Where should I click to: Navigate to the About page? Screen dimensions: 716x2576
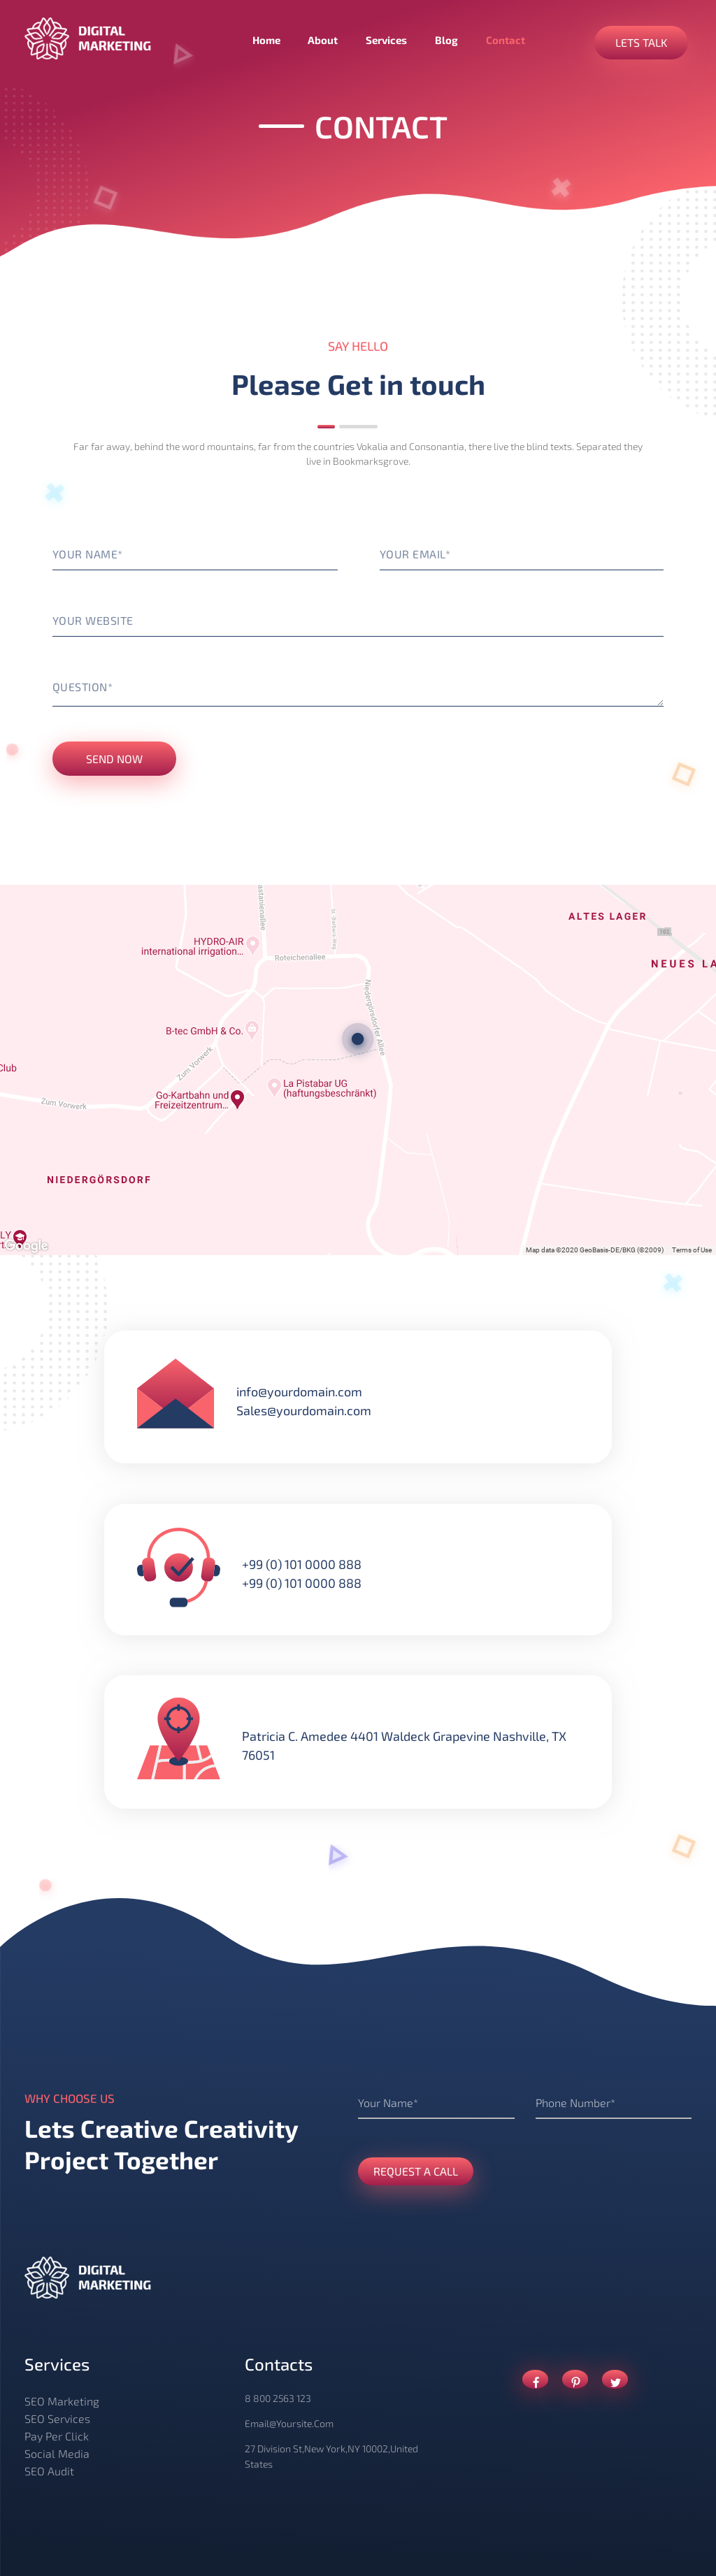tap(322, 41)
